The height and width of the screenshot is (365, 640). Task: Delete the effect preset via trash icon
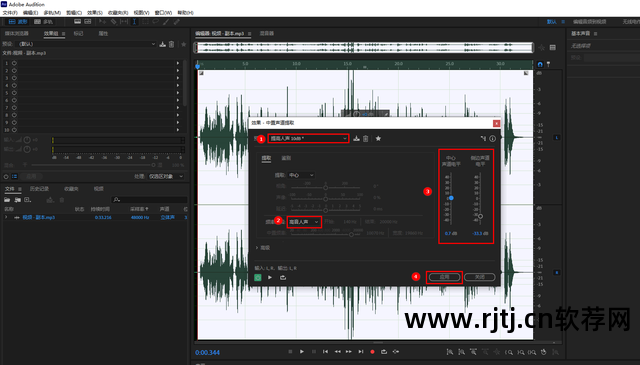point(366,138)
